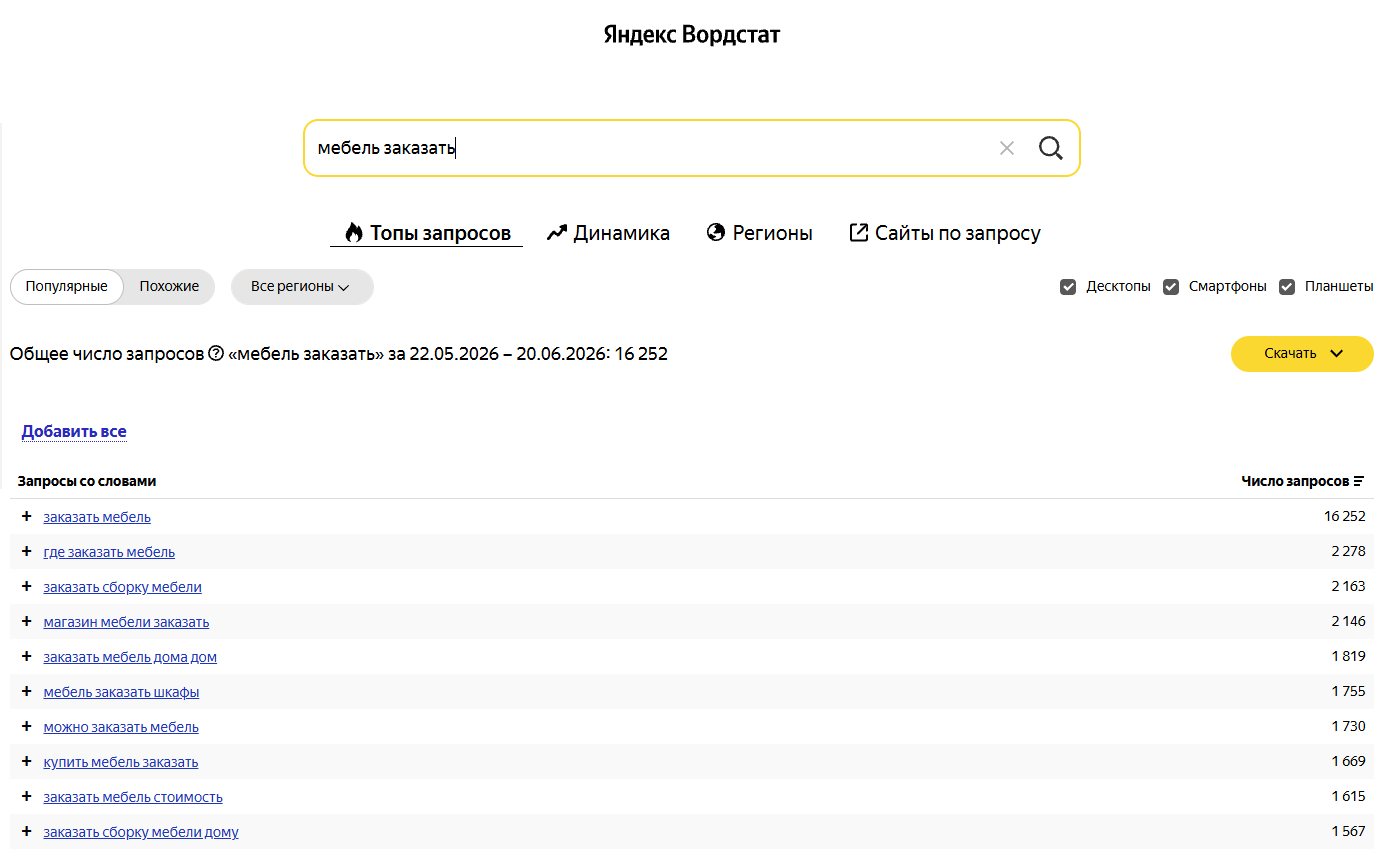The width and height of the screenshot is (1392, 853).
Task: Click plus icon for 'заказать мебель стоимость'
Action: (x=27, y=796)
